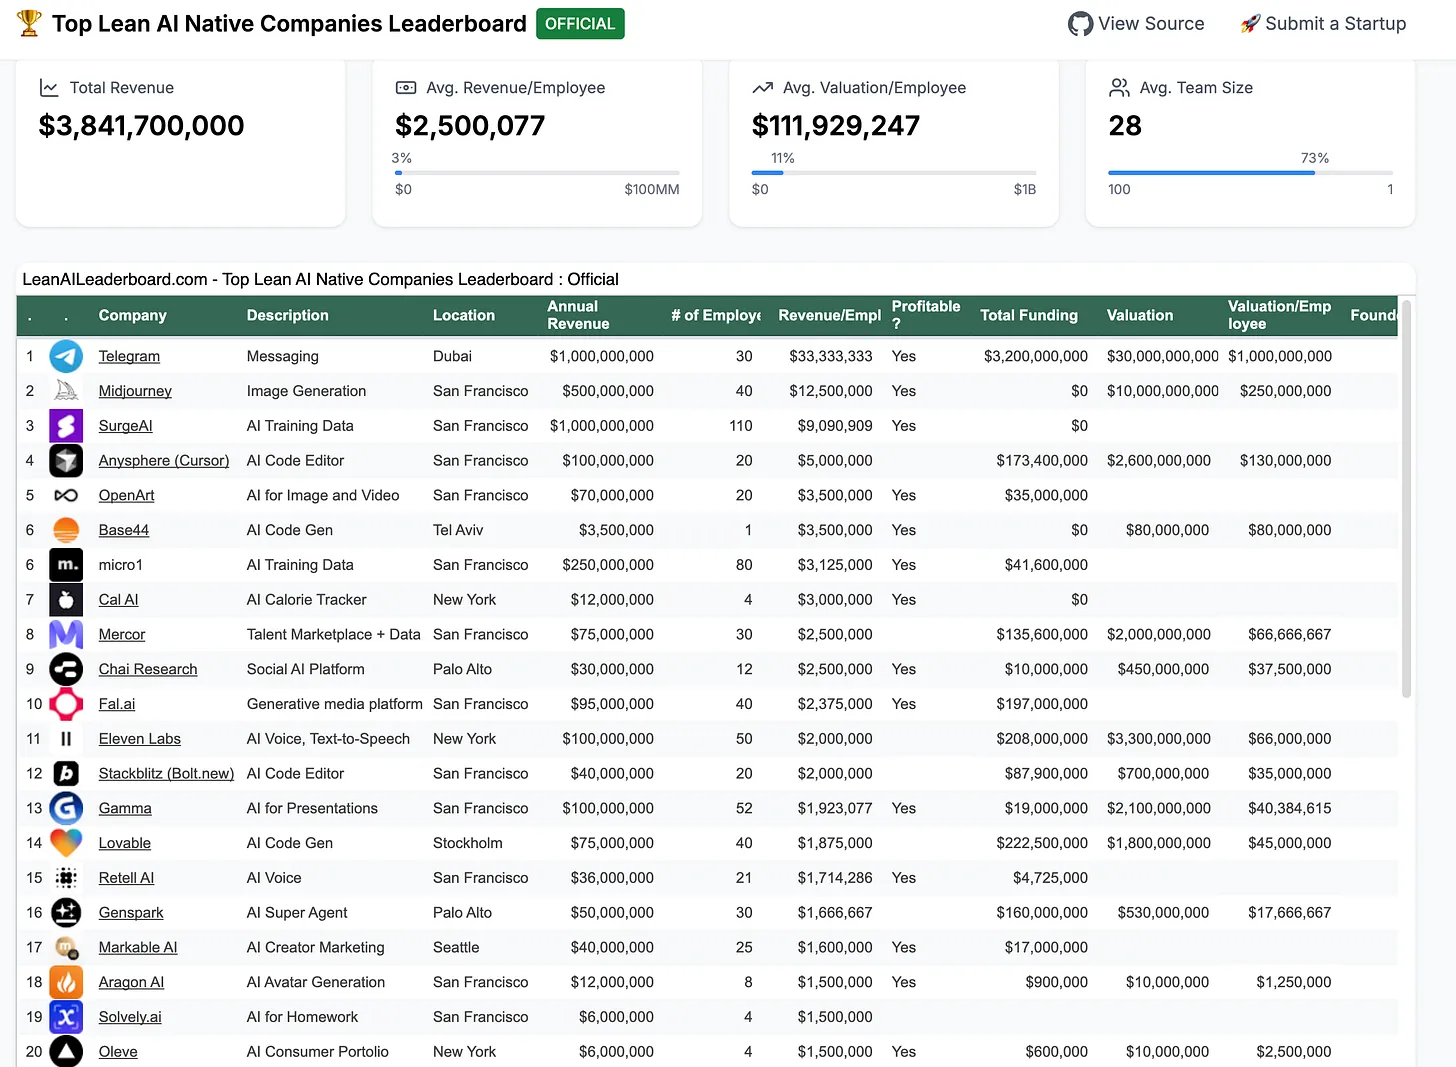Open the SurgeAI company link
Image resolution: width=1456 pixels, height=1067 pixels.
[126, 426]
